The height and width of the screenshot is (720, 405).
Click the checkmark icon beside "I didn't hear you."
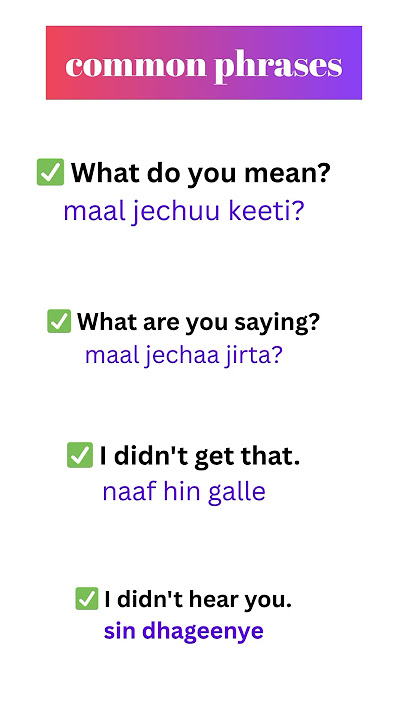coord(87,599)
